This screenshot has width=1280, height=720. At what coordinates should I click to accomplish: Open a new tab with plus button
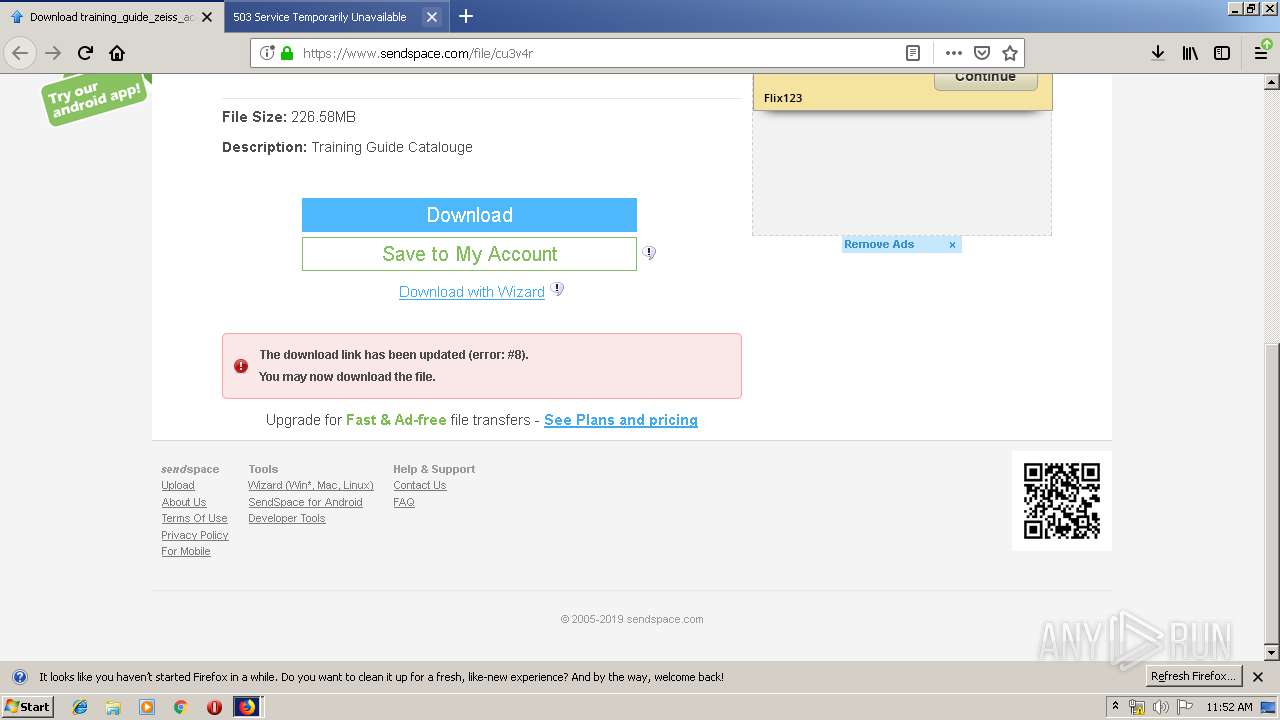pos(466,16)
